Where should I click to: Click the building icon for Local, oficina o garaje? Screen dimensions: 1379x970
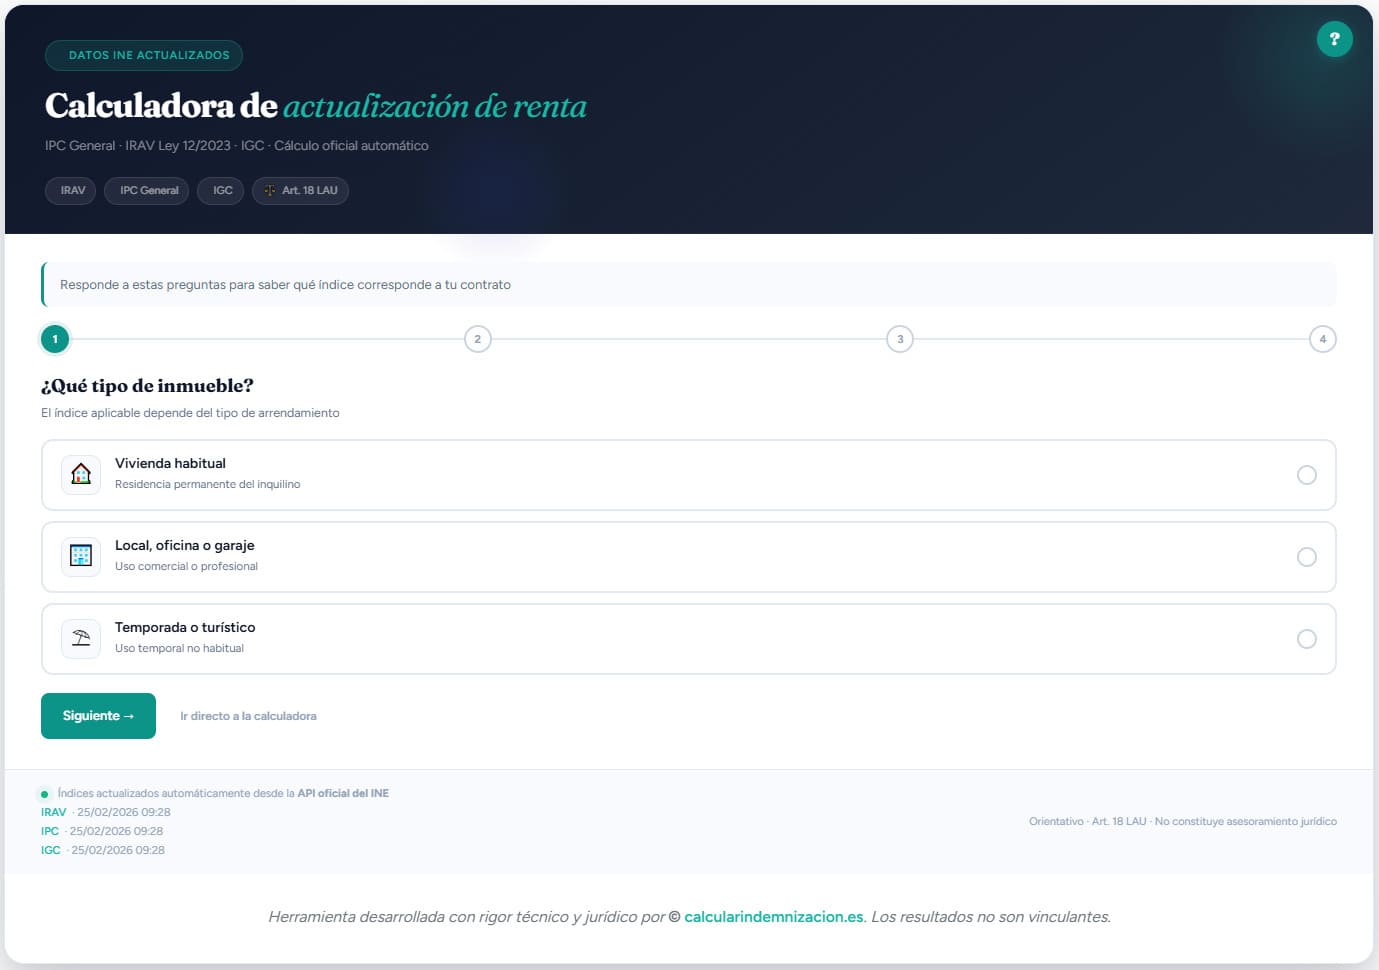click(x=81, y=556)
